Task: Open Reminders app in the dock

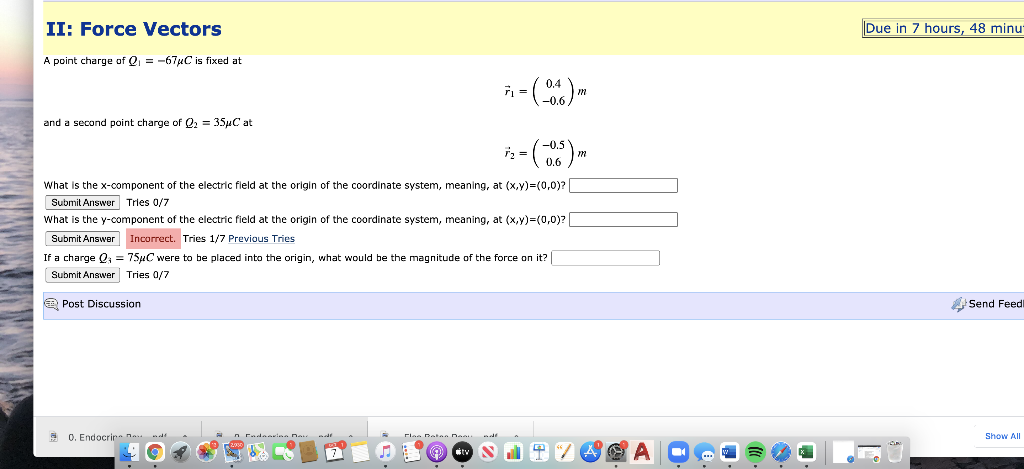Action: coord(411,452)
